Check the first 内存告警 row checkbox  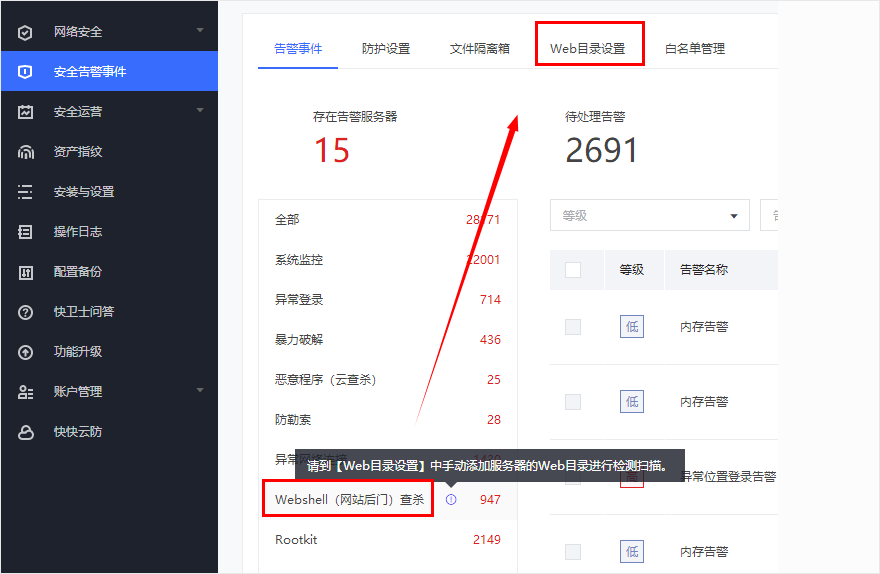pos(573,327)
